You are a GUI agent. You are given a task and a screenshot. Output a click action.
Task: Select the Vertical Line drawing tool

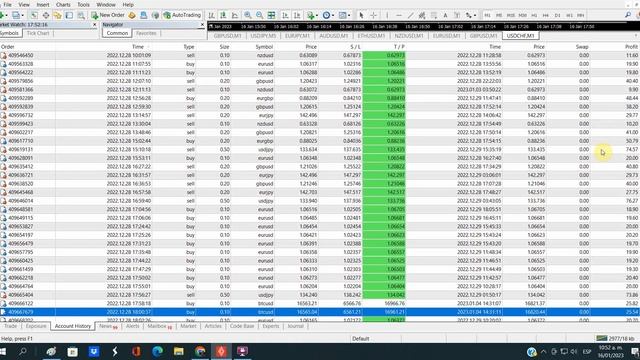pos(387,16)
